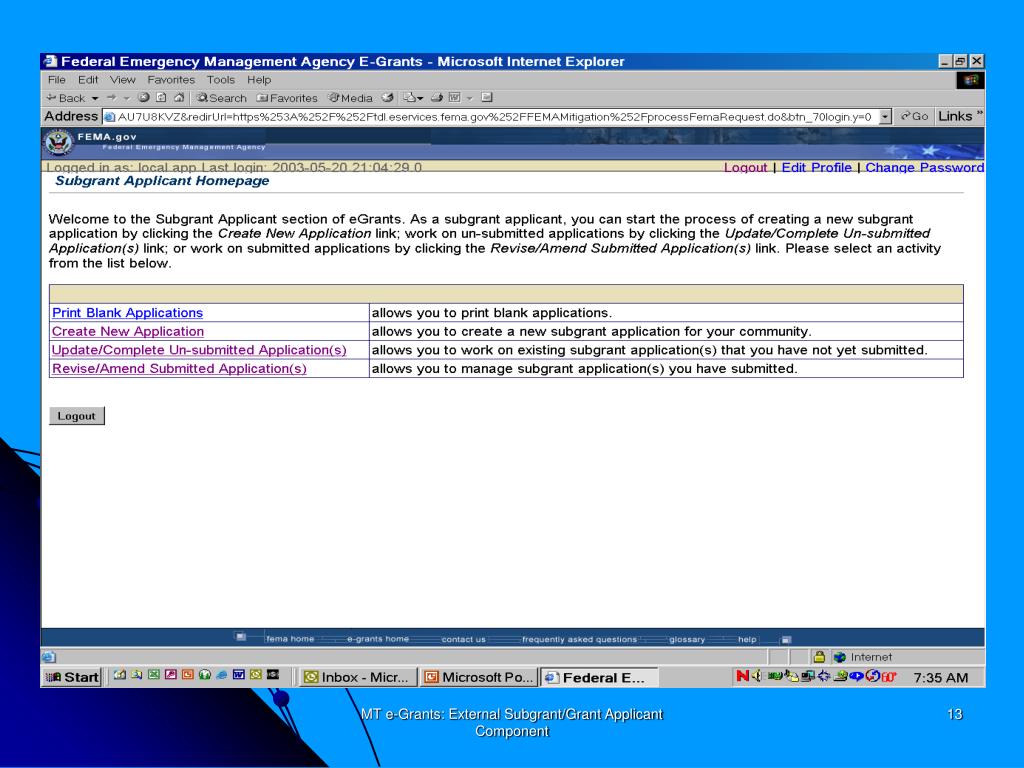Click the Create New Application link

coord(128,331)
